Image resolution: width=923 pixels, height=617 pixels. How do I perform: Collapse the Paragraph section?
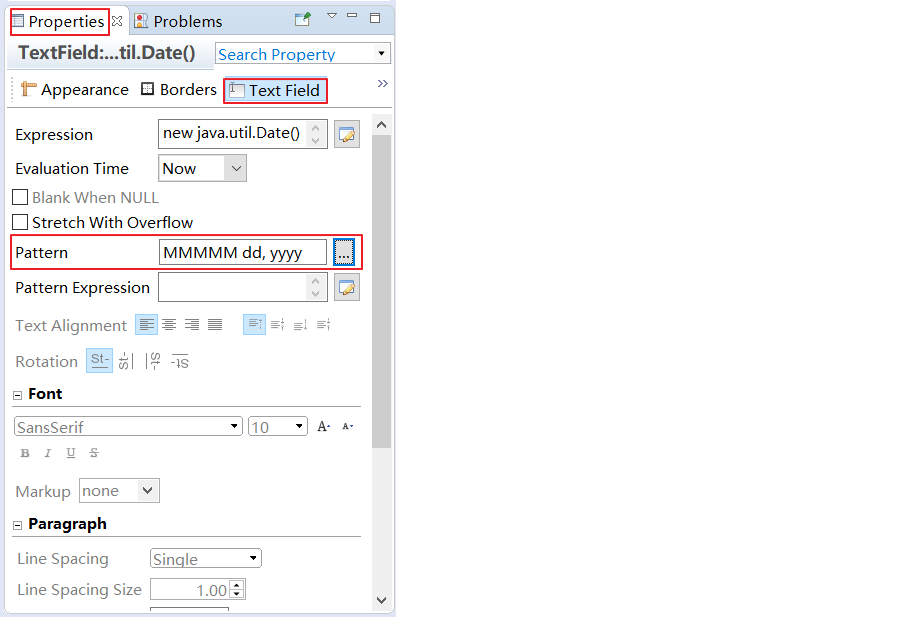pos(18,525)
